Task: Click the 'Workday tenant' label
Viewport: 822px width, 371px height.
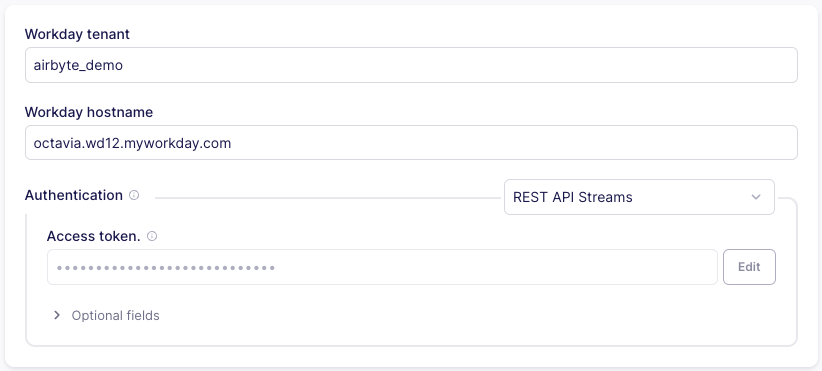Action: (77, 34)
